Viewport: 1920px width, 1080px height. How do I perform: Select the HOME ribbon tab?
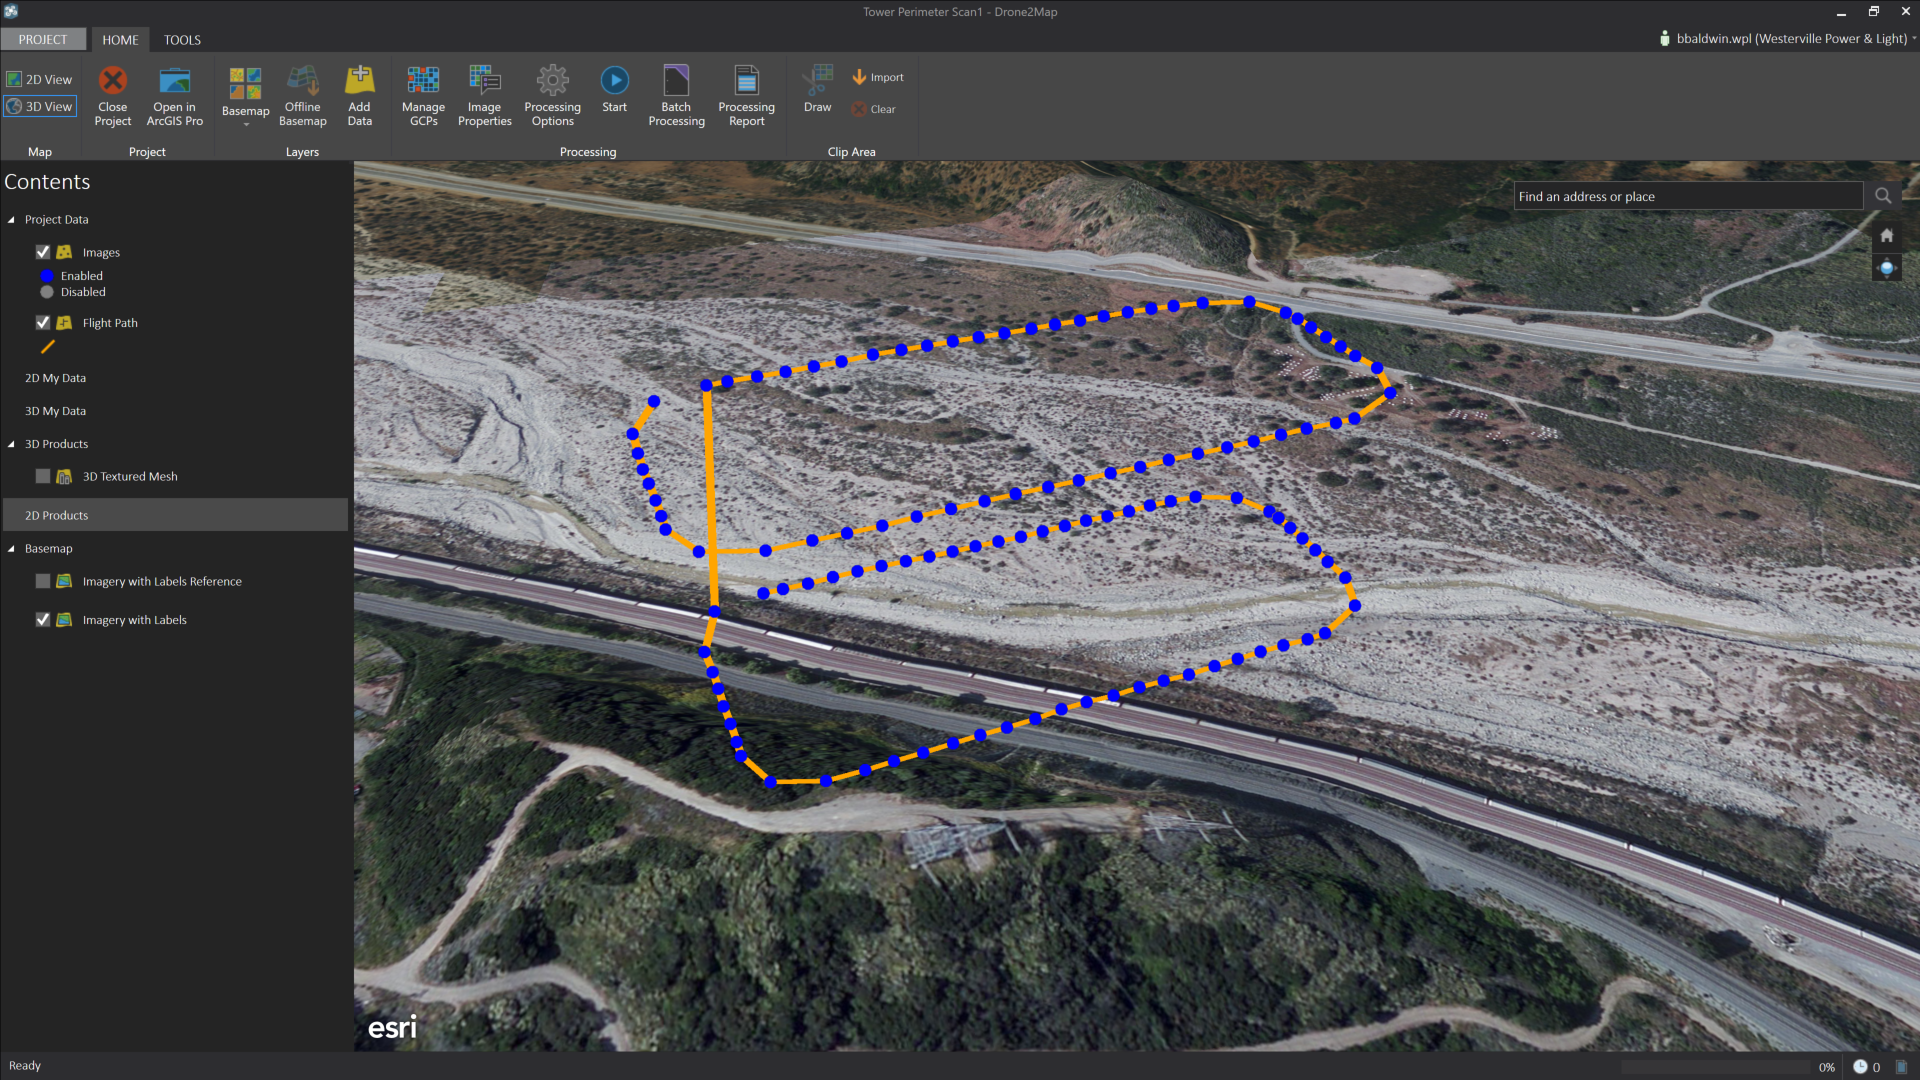point(120,40)
